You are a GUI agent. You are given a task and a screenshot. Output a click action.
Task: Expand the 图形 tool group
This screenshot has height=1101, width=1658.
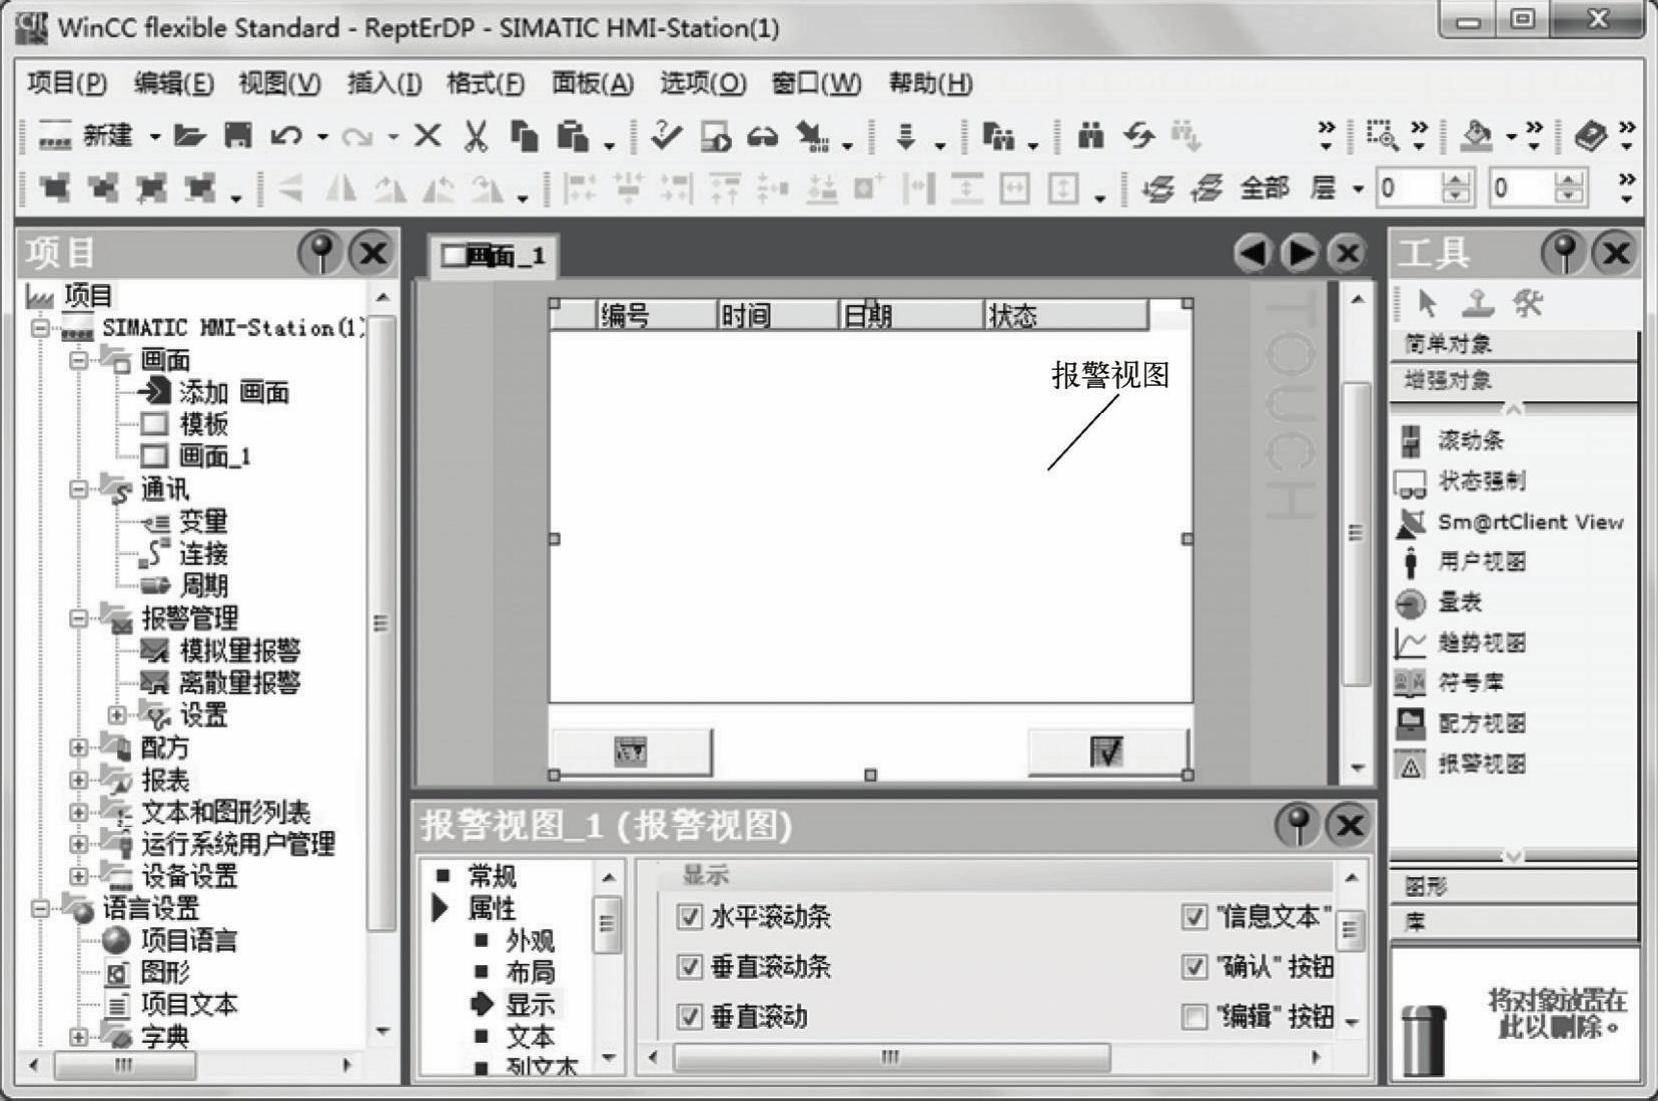(1514, 886)
